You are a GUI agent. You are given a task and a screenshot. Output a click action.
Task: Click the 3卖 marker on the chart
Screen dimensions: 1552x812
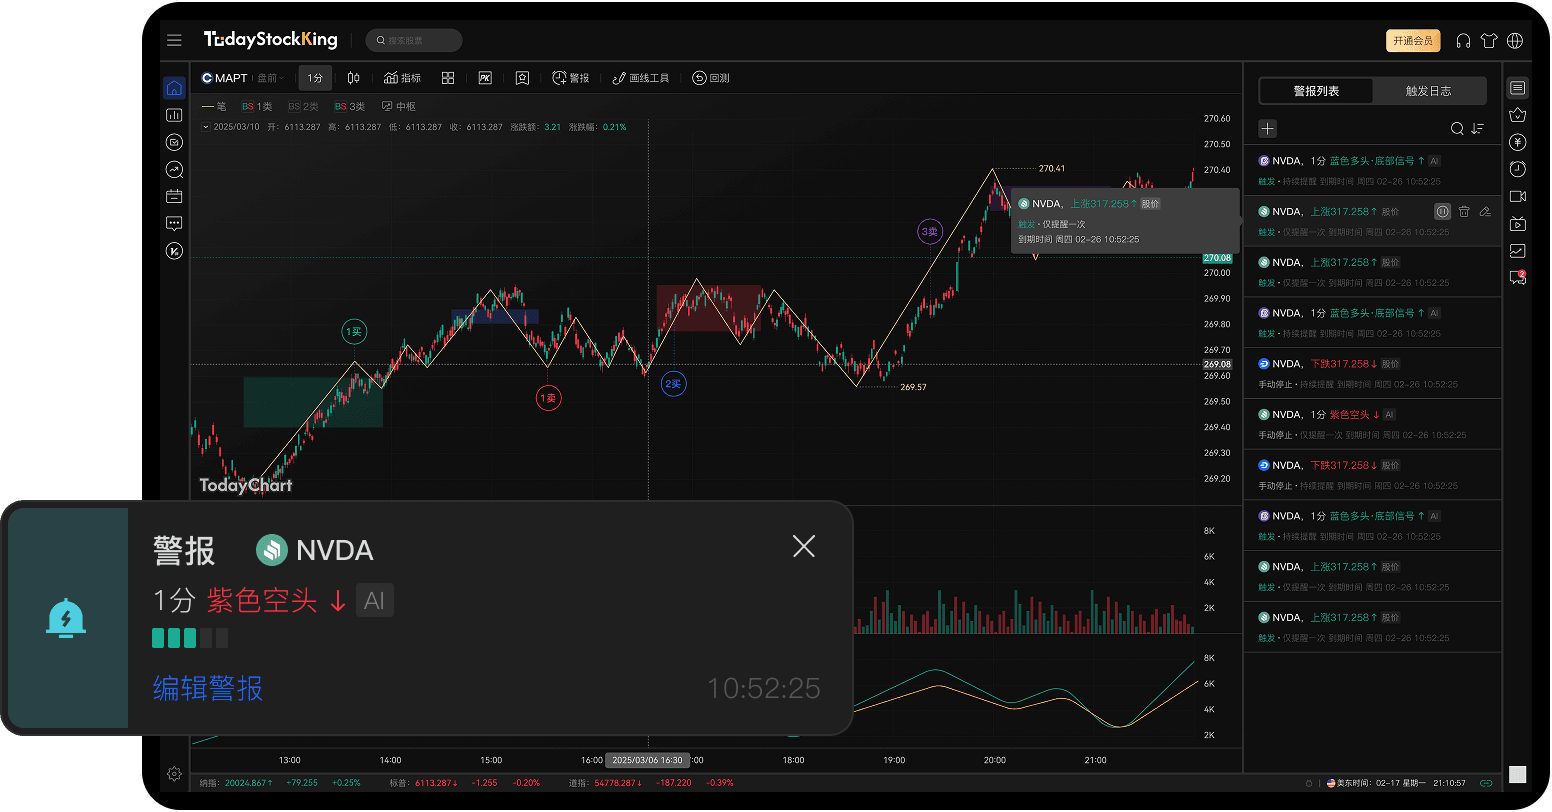pos(930,232)
